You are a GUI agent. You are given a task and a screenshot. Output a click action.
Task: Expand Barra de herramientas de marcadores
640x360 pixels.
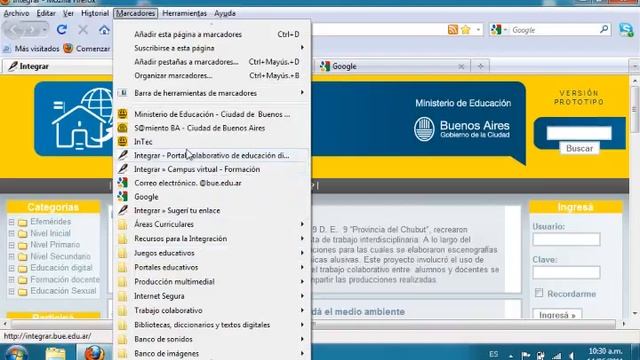pos(212,93)
